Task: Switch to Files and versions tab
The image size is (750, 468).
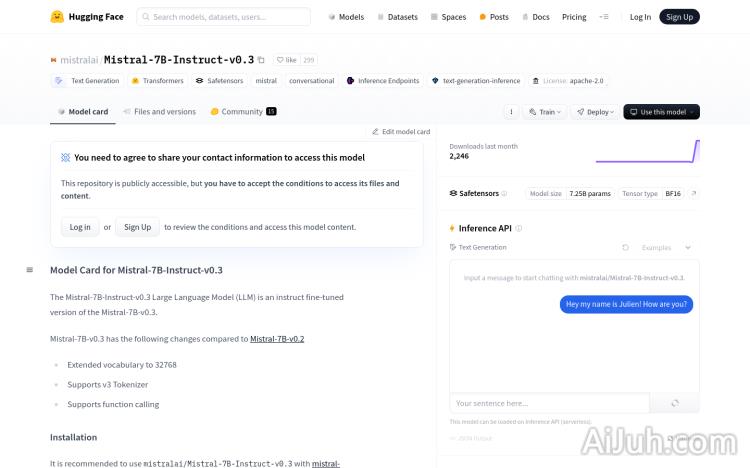Action: (159, 112)
